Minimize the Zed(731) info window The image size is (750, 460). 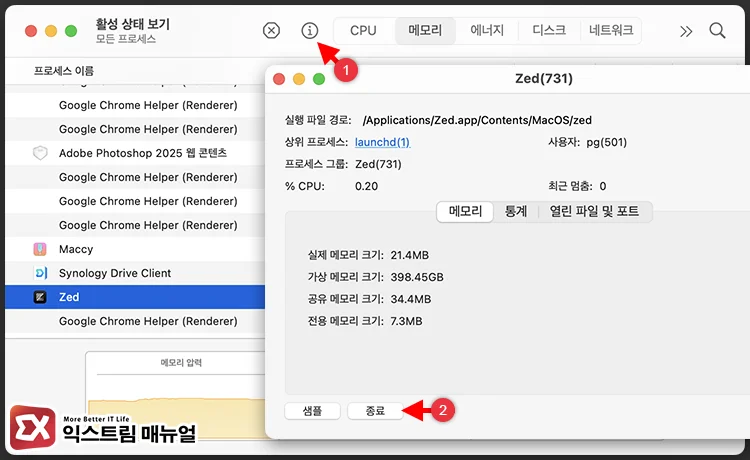pos(299,79)
